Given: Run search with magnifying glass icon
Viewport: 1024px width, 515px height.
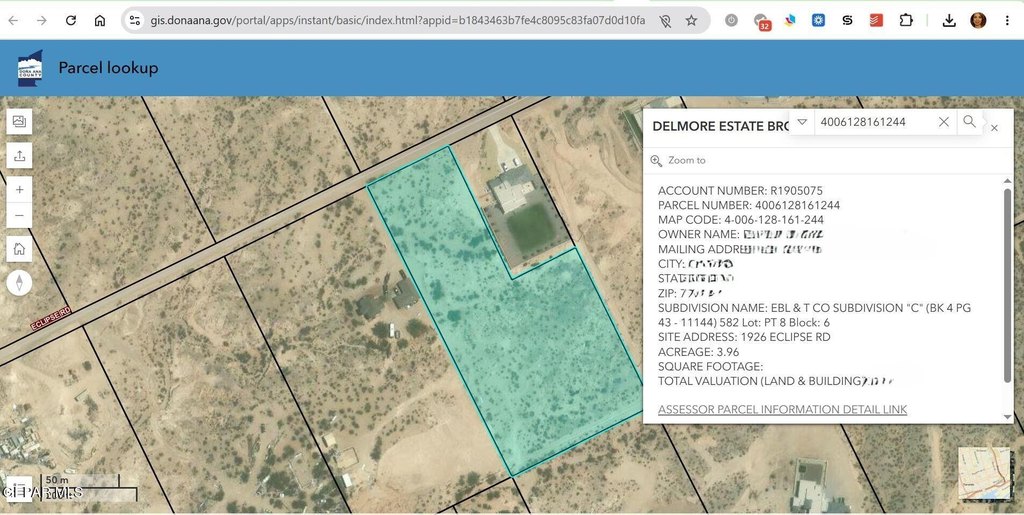Looking at the screenshot, I should coord(969,121).
